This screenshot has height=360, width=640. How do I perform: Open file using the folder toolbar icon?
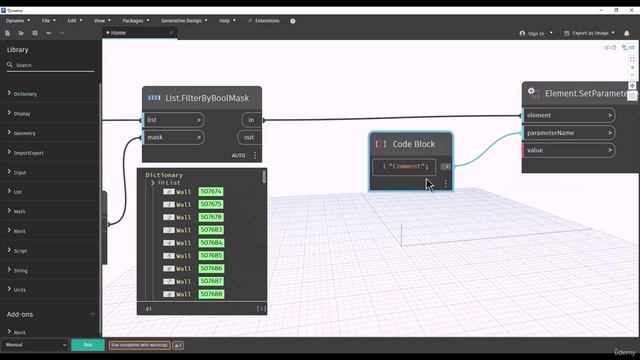click(x=21, y=33)
